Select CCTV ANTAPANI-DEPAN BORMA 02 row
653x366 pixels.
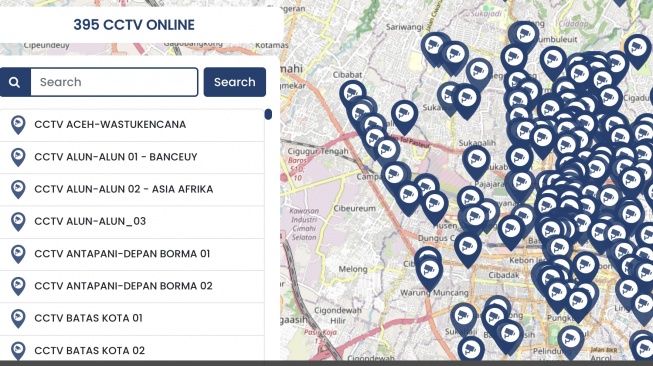coord(132,286)
